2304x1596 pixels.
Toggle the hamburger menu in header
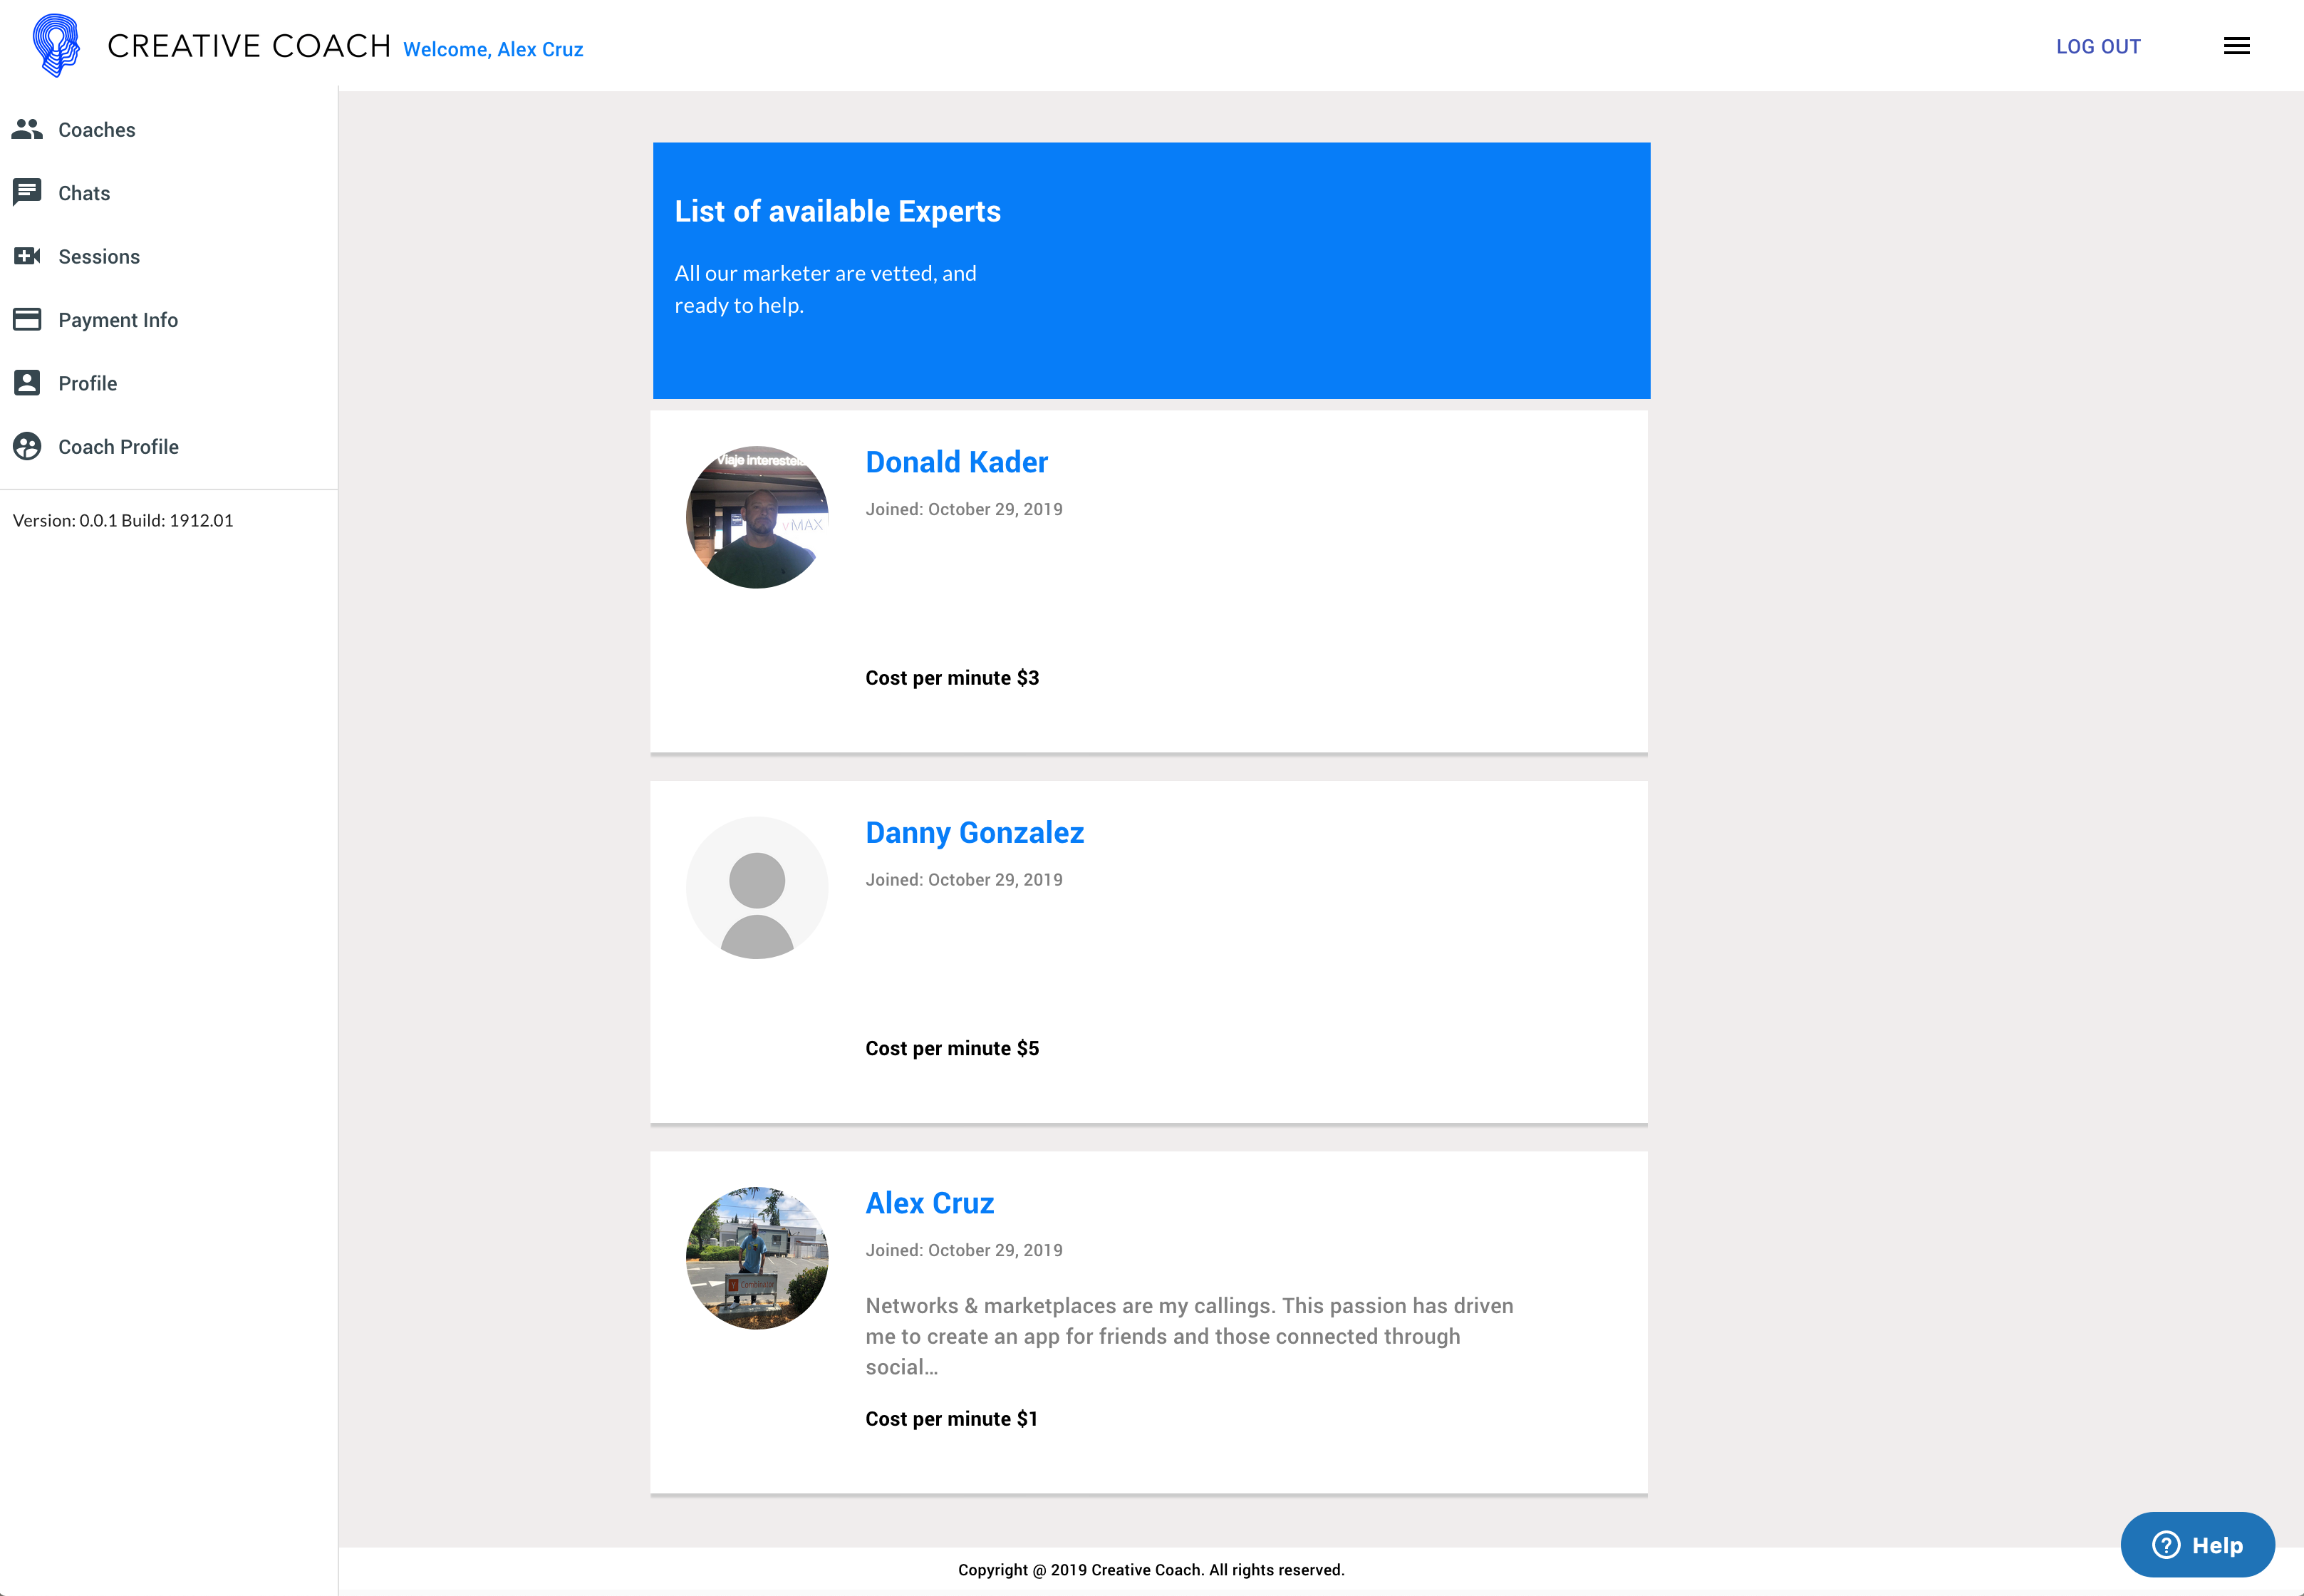(2236, 46)
